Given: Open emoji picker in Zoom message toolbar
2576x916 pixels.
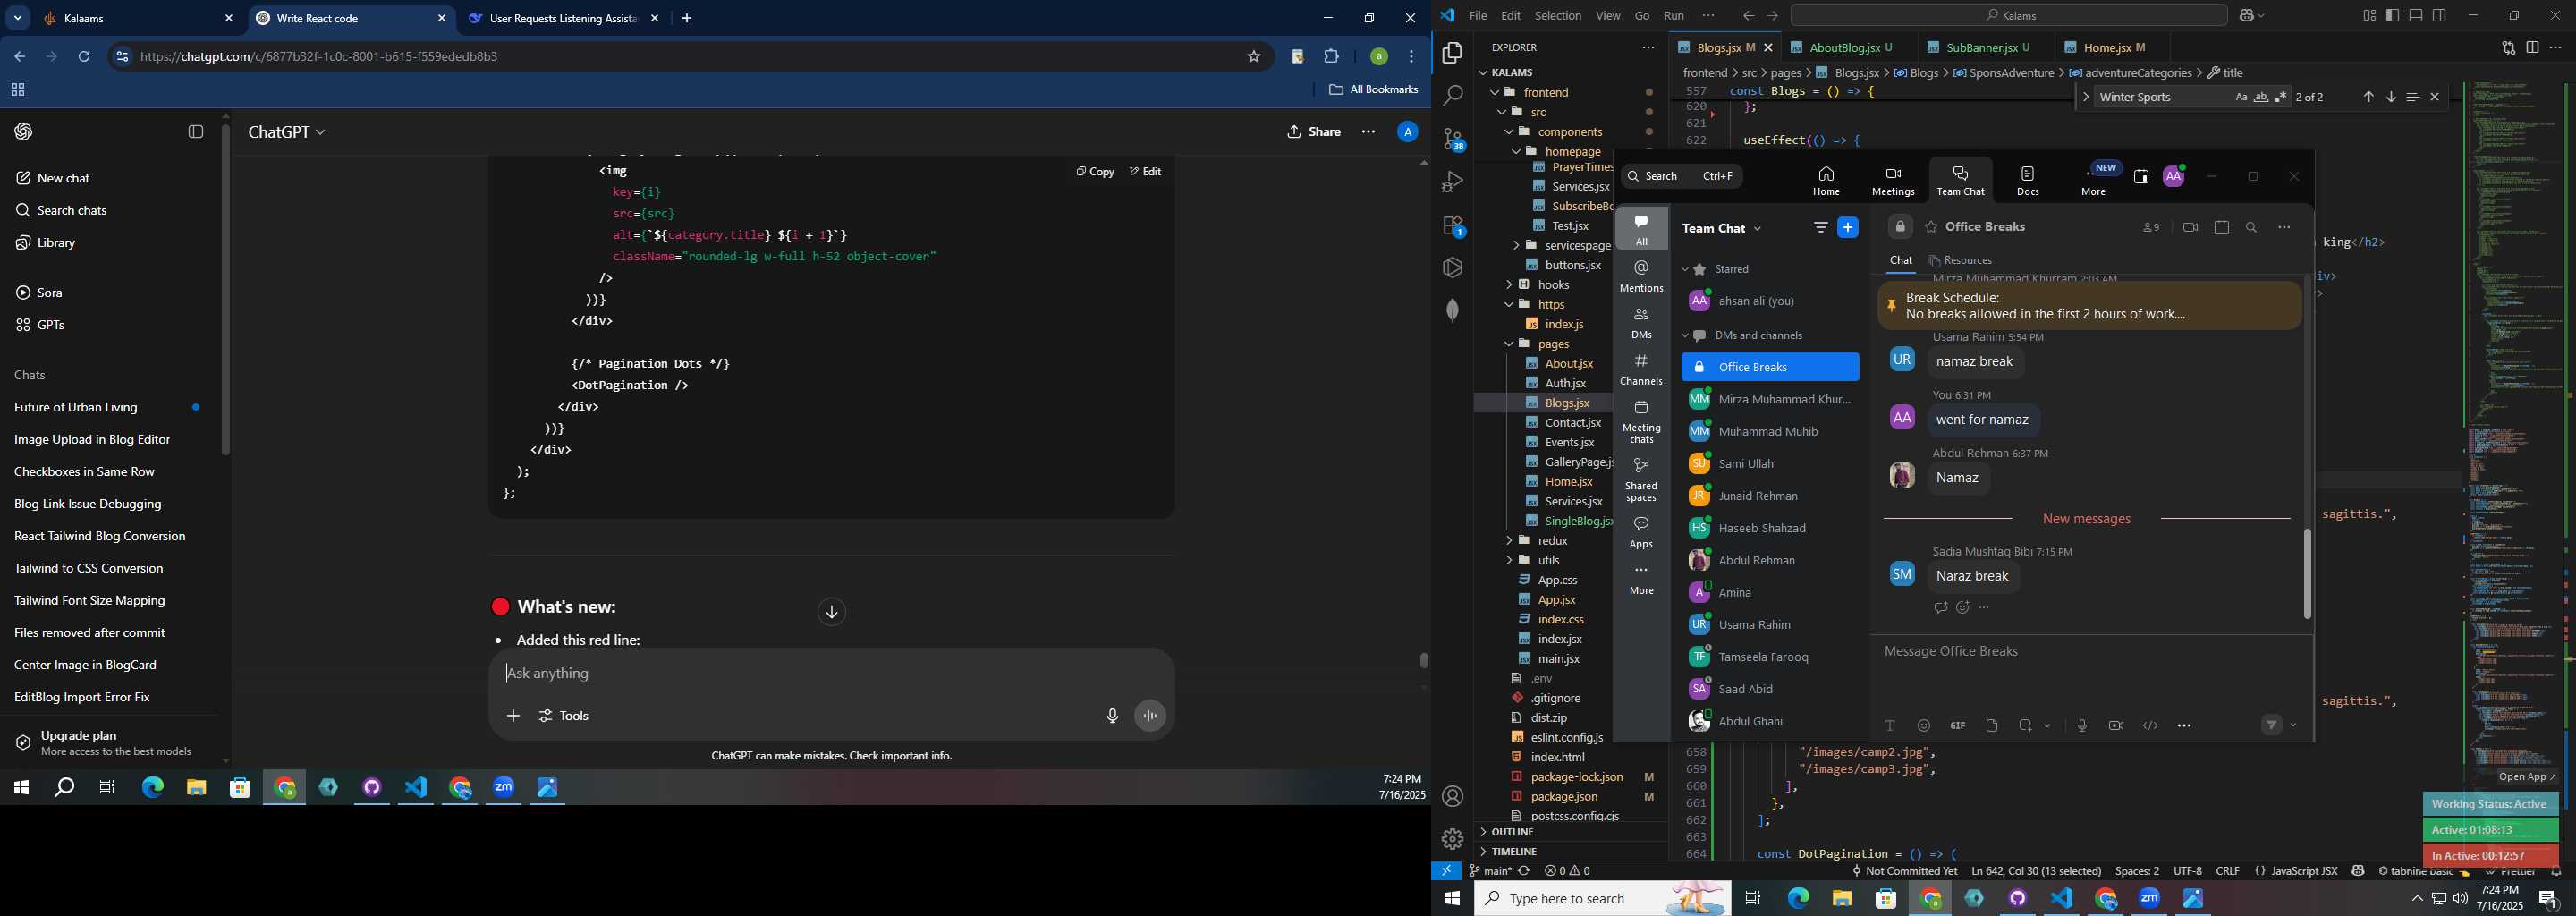Looking at the screenshot, I should tap(1924, 726).
